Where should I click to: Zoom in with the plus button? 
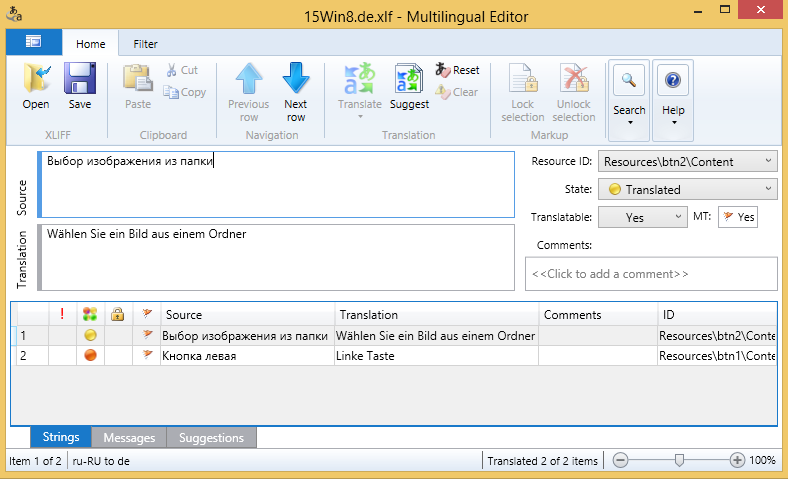[737, 460]
